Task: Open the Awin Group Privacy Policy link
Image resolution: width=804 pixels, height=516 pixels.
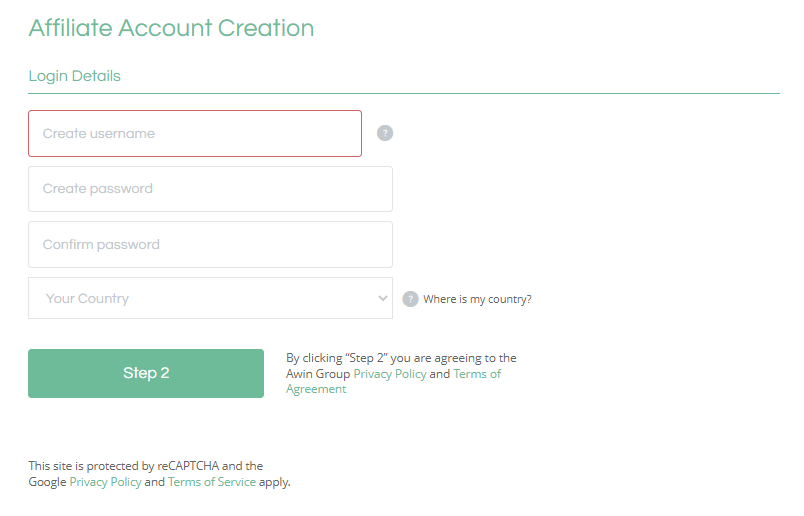Action: [x=390, y=374]
